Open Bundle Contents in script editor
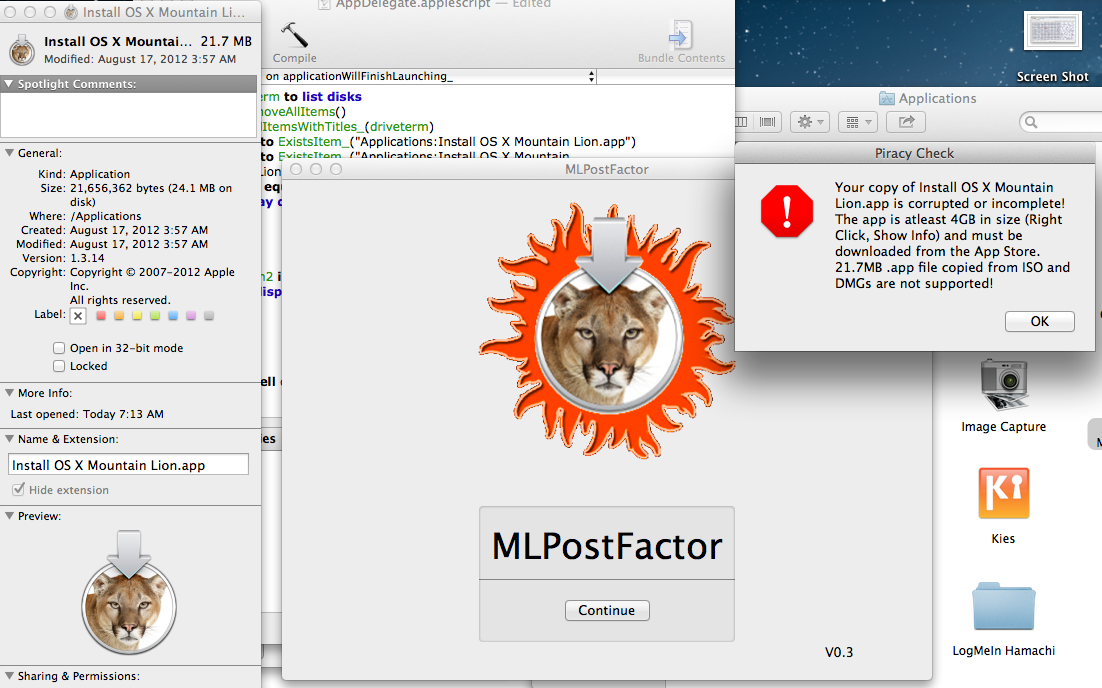The width and height of the screenshot is (1102, 688). pyautogui.click(x=680, y=42)
